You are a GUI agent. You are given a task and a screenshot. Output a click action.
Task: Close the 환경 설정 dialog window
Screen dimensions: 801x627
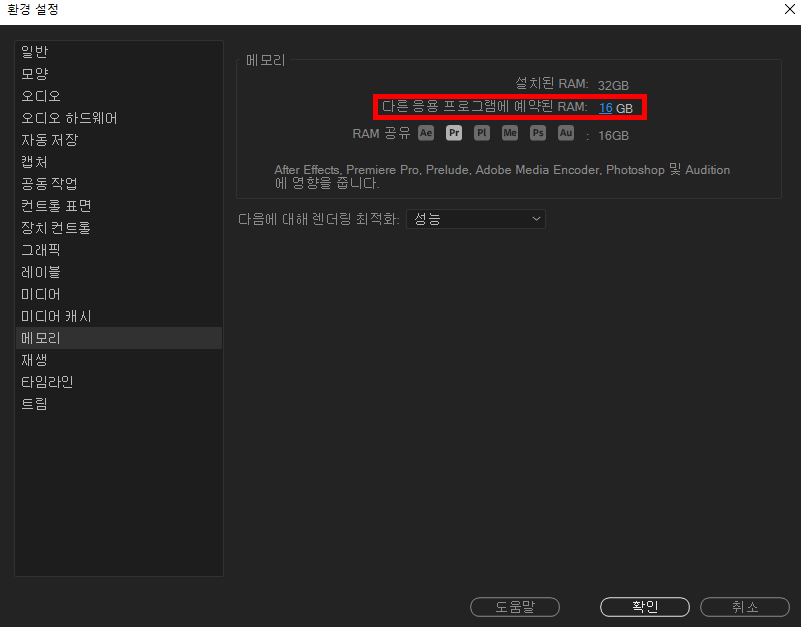(x=789, y=9)
